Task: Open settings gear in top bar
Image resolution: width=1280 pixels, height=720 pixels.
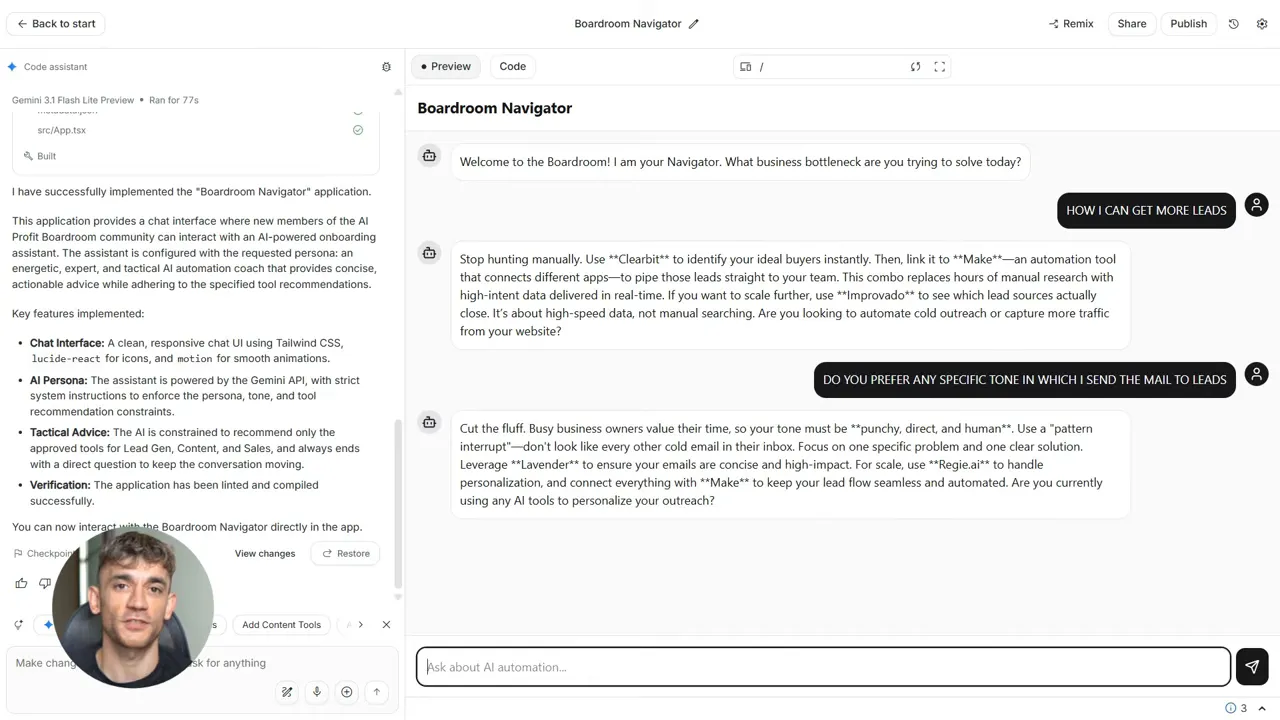Action: pos(1262,24)
